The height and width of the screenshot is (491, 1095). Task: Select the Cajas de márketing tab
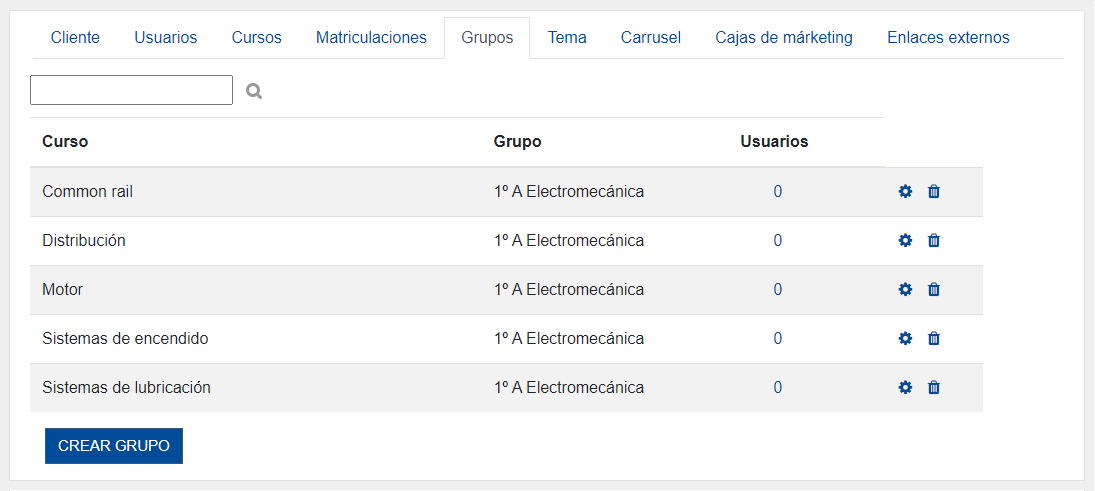[784, 38]
